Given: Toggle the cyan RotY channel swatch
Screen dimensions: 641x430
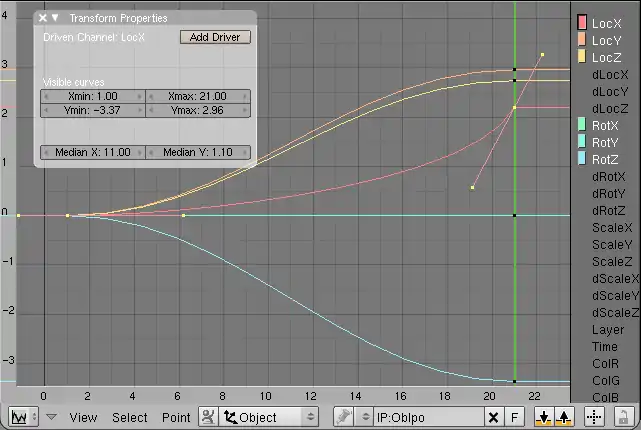Looking at the screenshot, I should [582, 142].
